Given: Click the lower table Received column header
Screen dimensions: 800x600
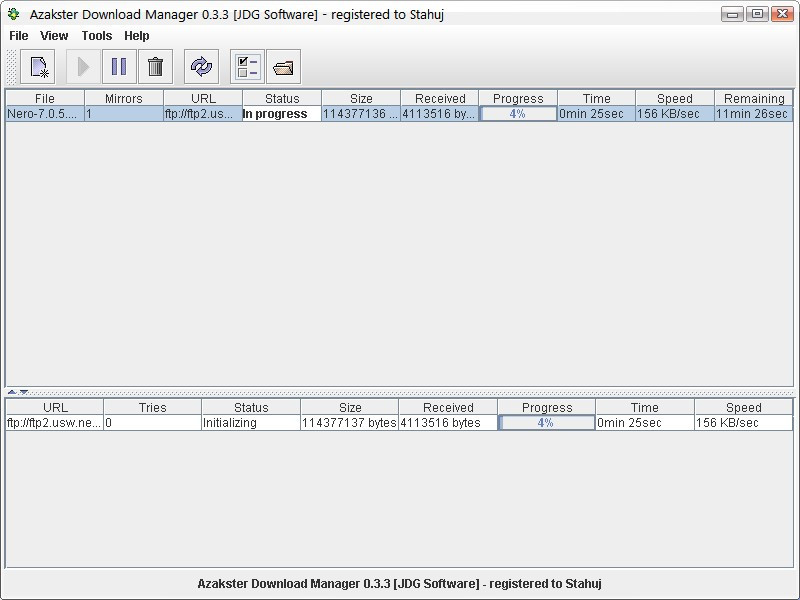Looking at the screenshot, I should pyautogui.click(x=448, y=407).
